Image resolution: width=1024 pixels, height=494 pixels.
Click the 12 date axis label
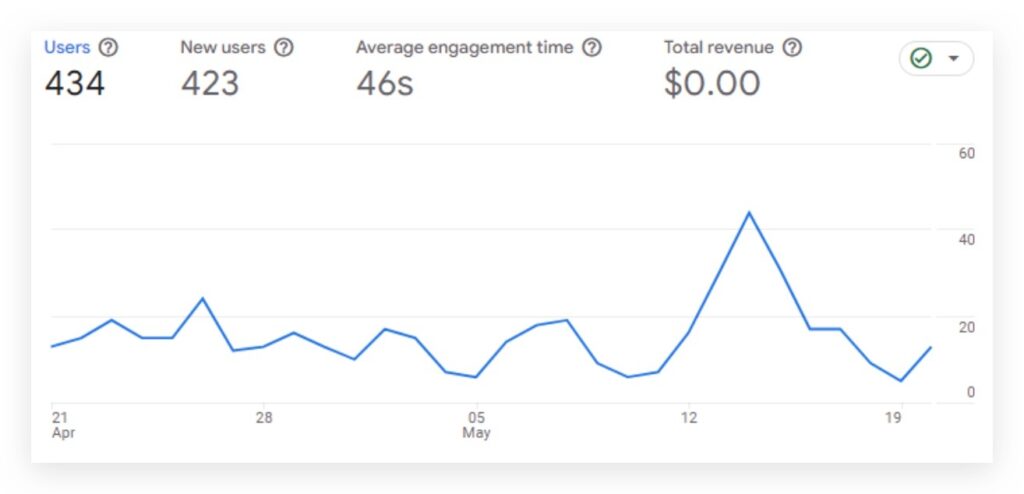click(688, 418)
